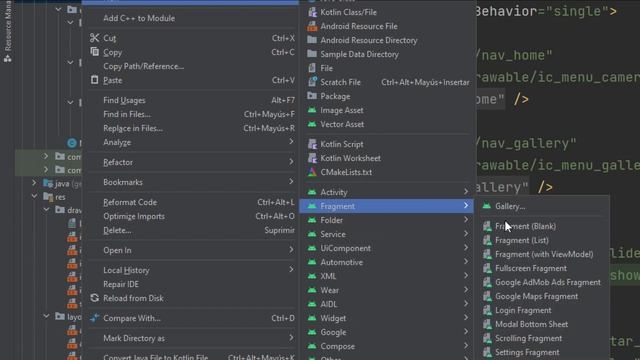Open the Folder submenu
This screenshot has width=640, height=360.
click(387, 220)
